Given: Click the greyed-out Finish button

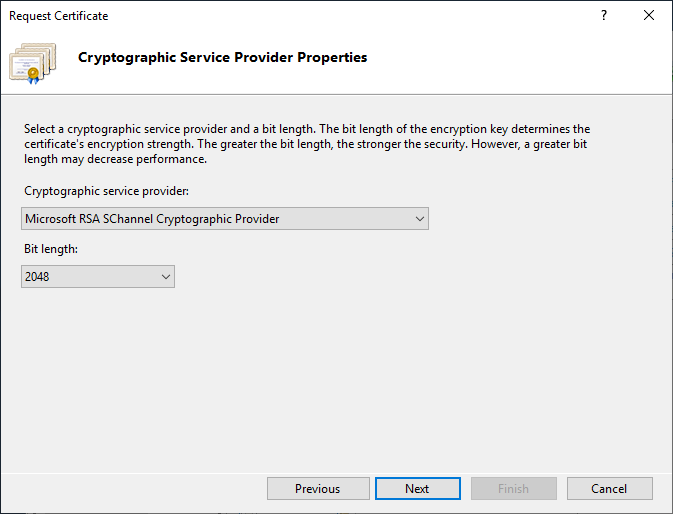Looking at the screenshot, I should point(513,489).
